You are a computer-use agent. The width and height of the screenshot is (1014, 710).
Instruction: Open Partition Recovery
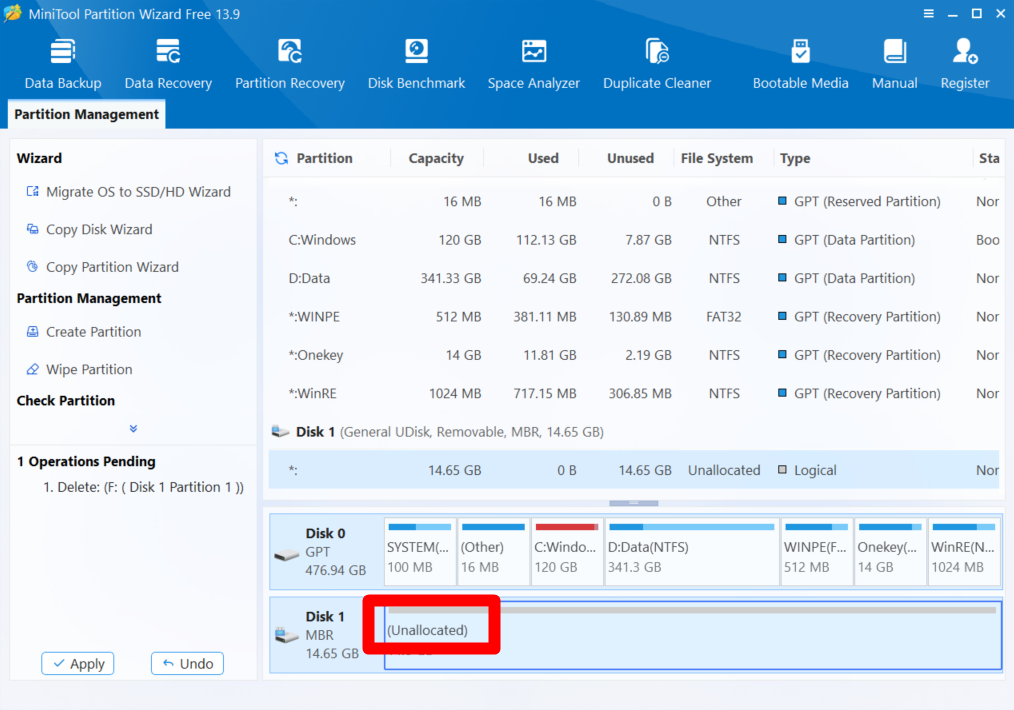tap(290, 64)
